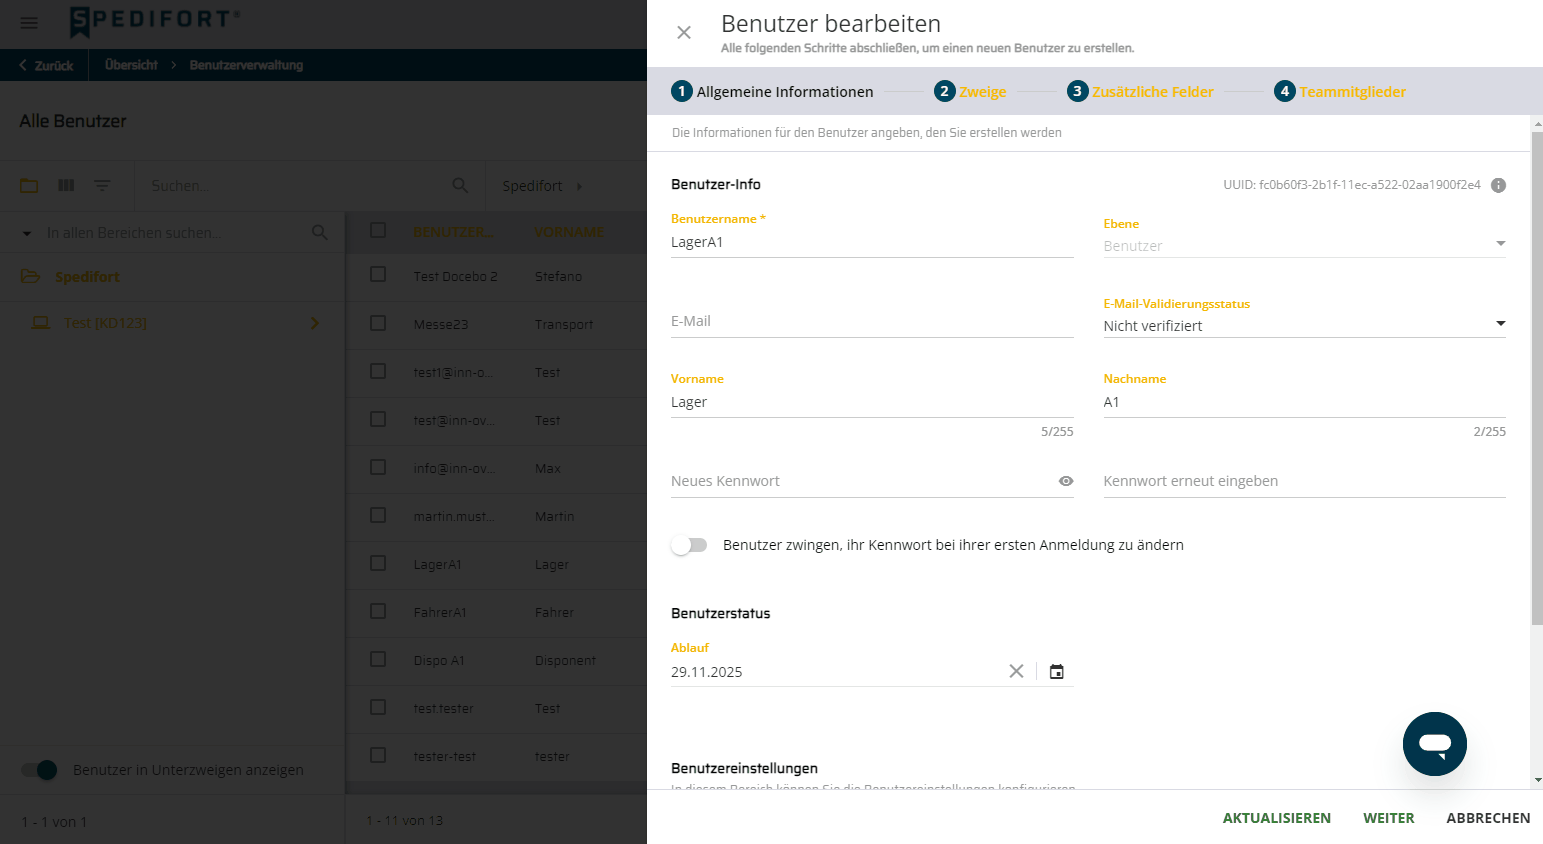Click info@inn-ov... user row
Image resolution: width=1543 pixels, height=844 pixels.
point(497,468)
